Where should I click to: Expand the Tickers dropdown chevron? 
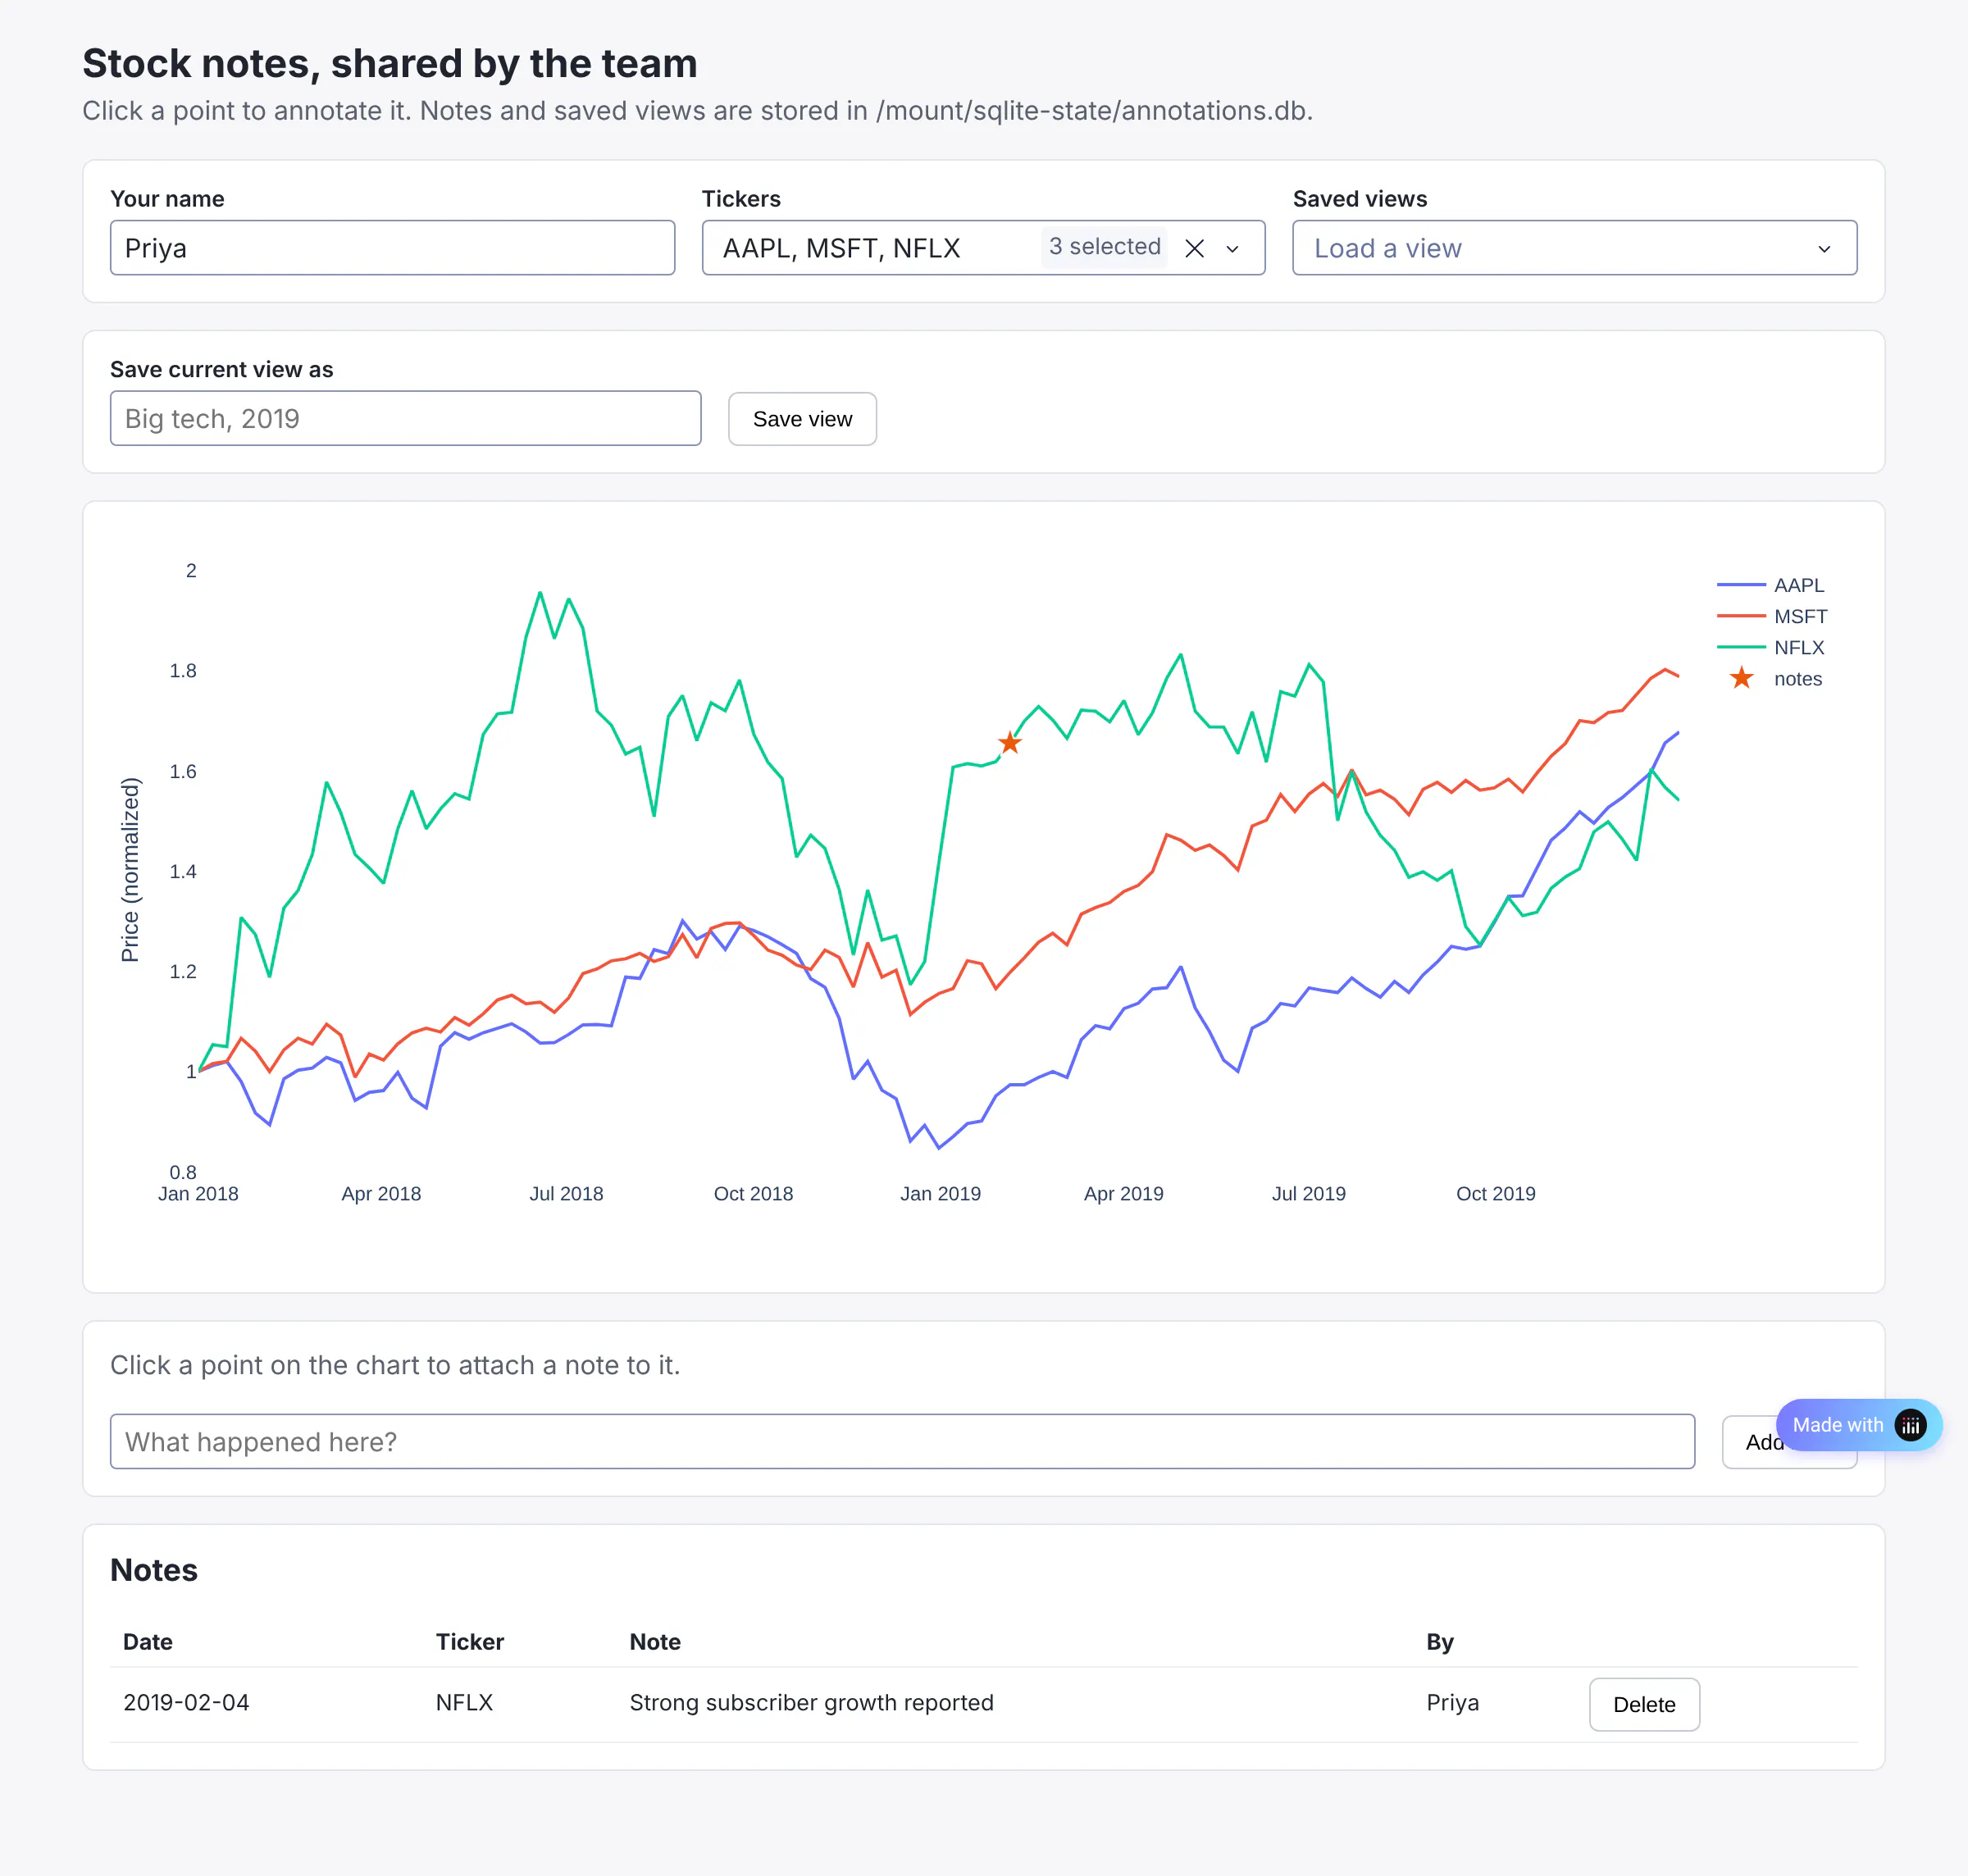(1232, 249)
